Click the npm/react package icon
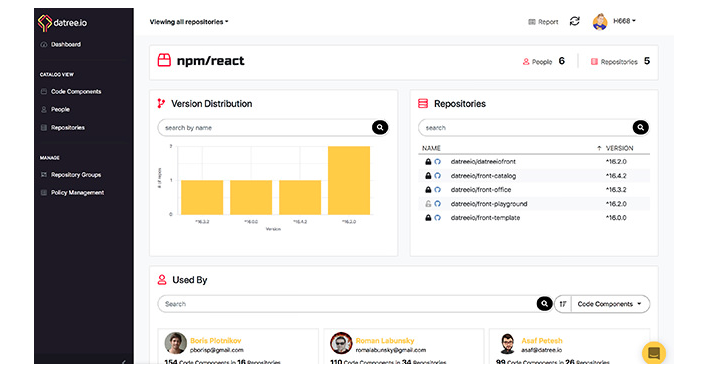 164,60
